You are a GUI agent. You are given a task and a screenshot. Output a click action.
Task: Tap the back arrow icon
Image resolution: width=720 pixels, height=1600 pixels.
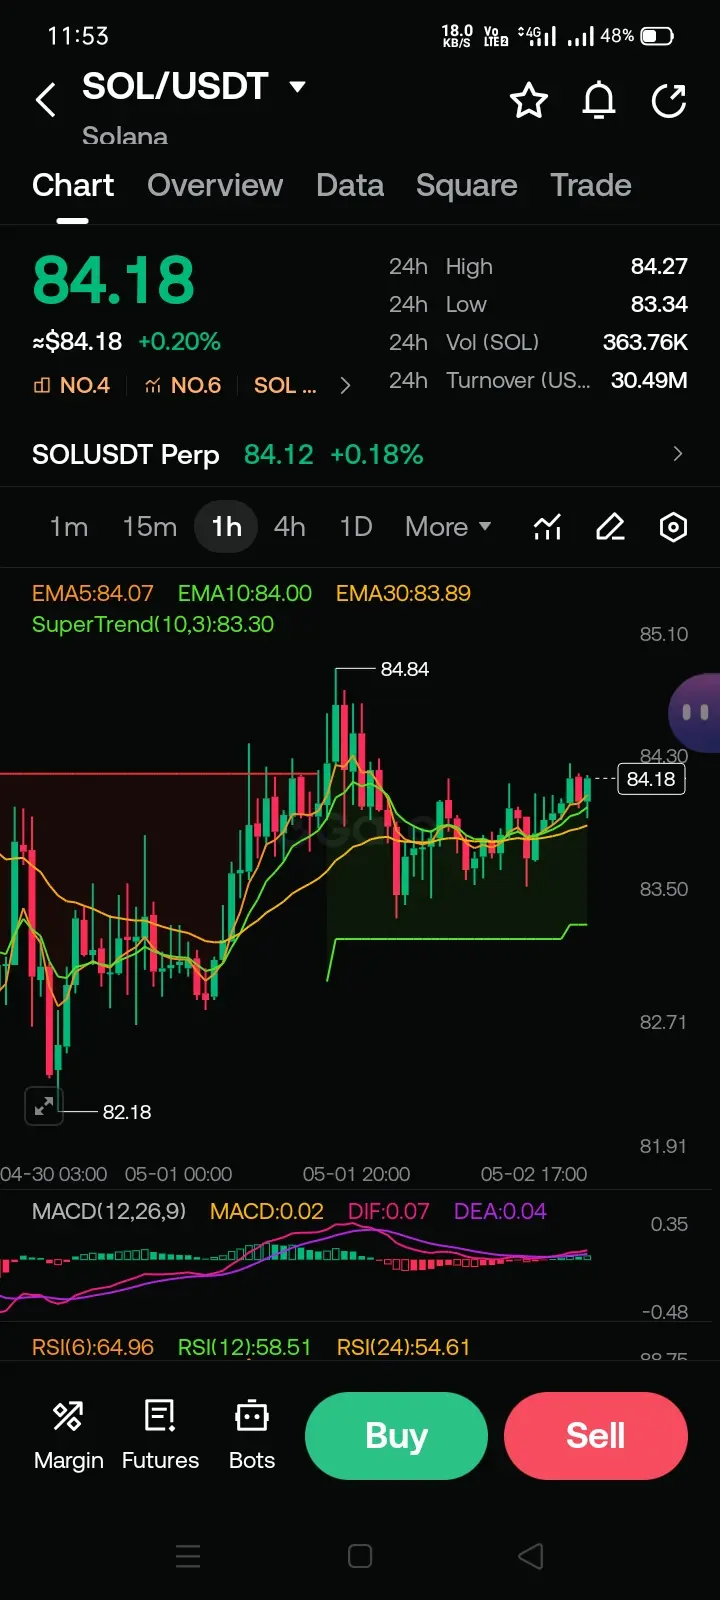[x=46, y=100]
